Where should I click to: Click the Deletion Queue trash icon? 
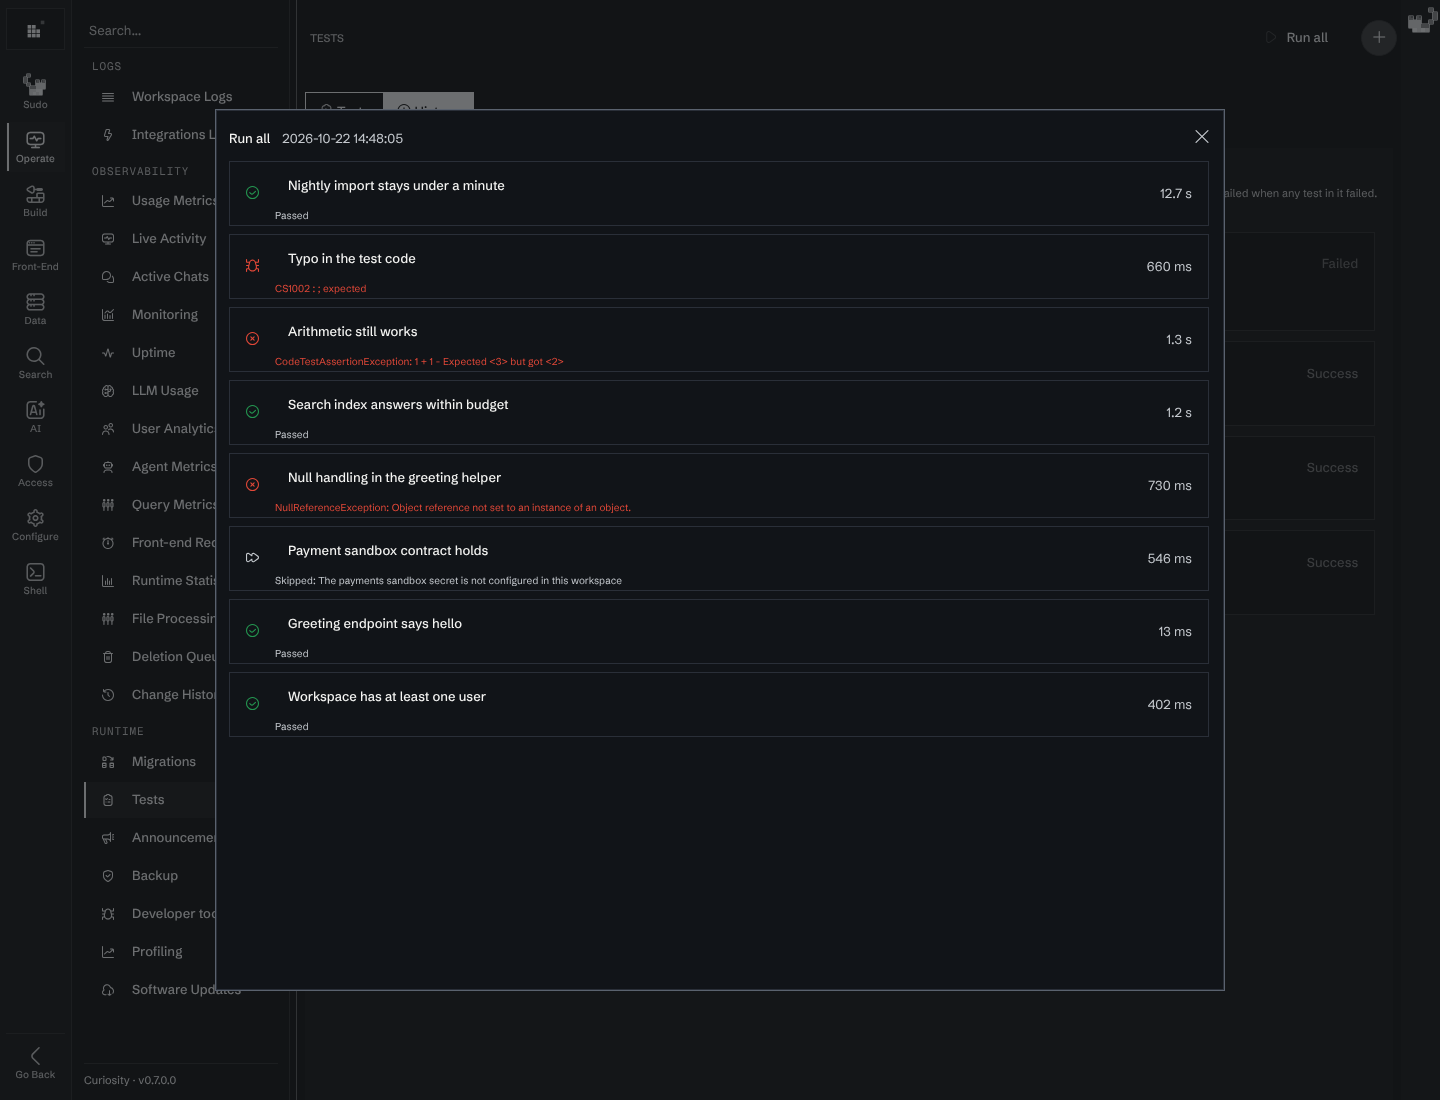[x=108, y=657]
